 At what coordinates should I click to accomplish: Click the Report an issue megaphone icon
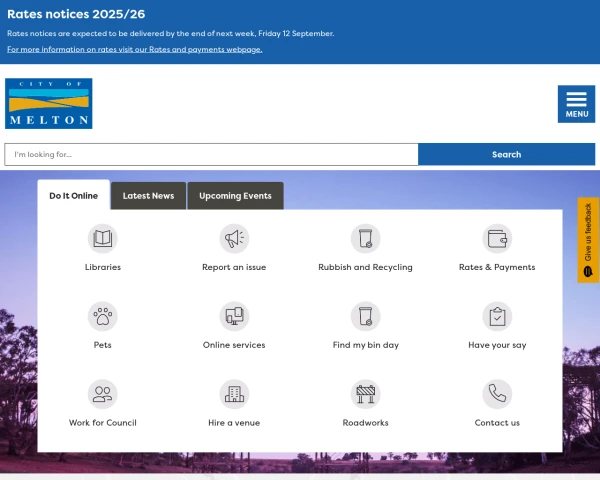(234, 238)
